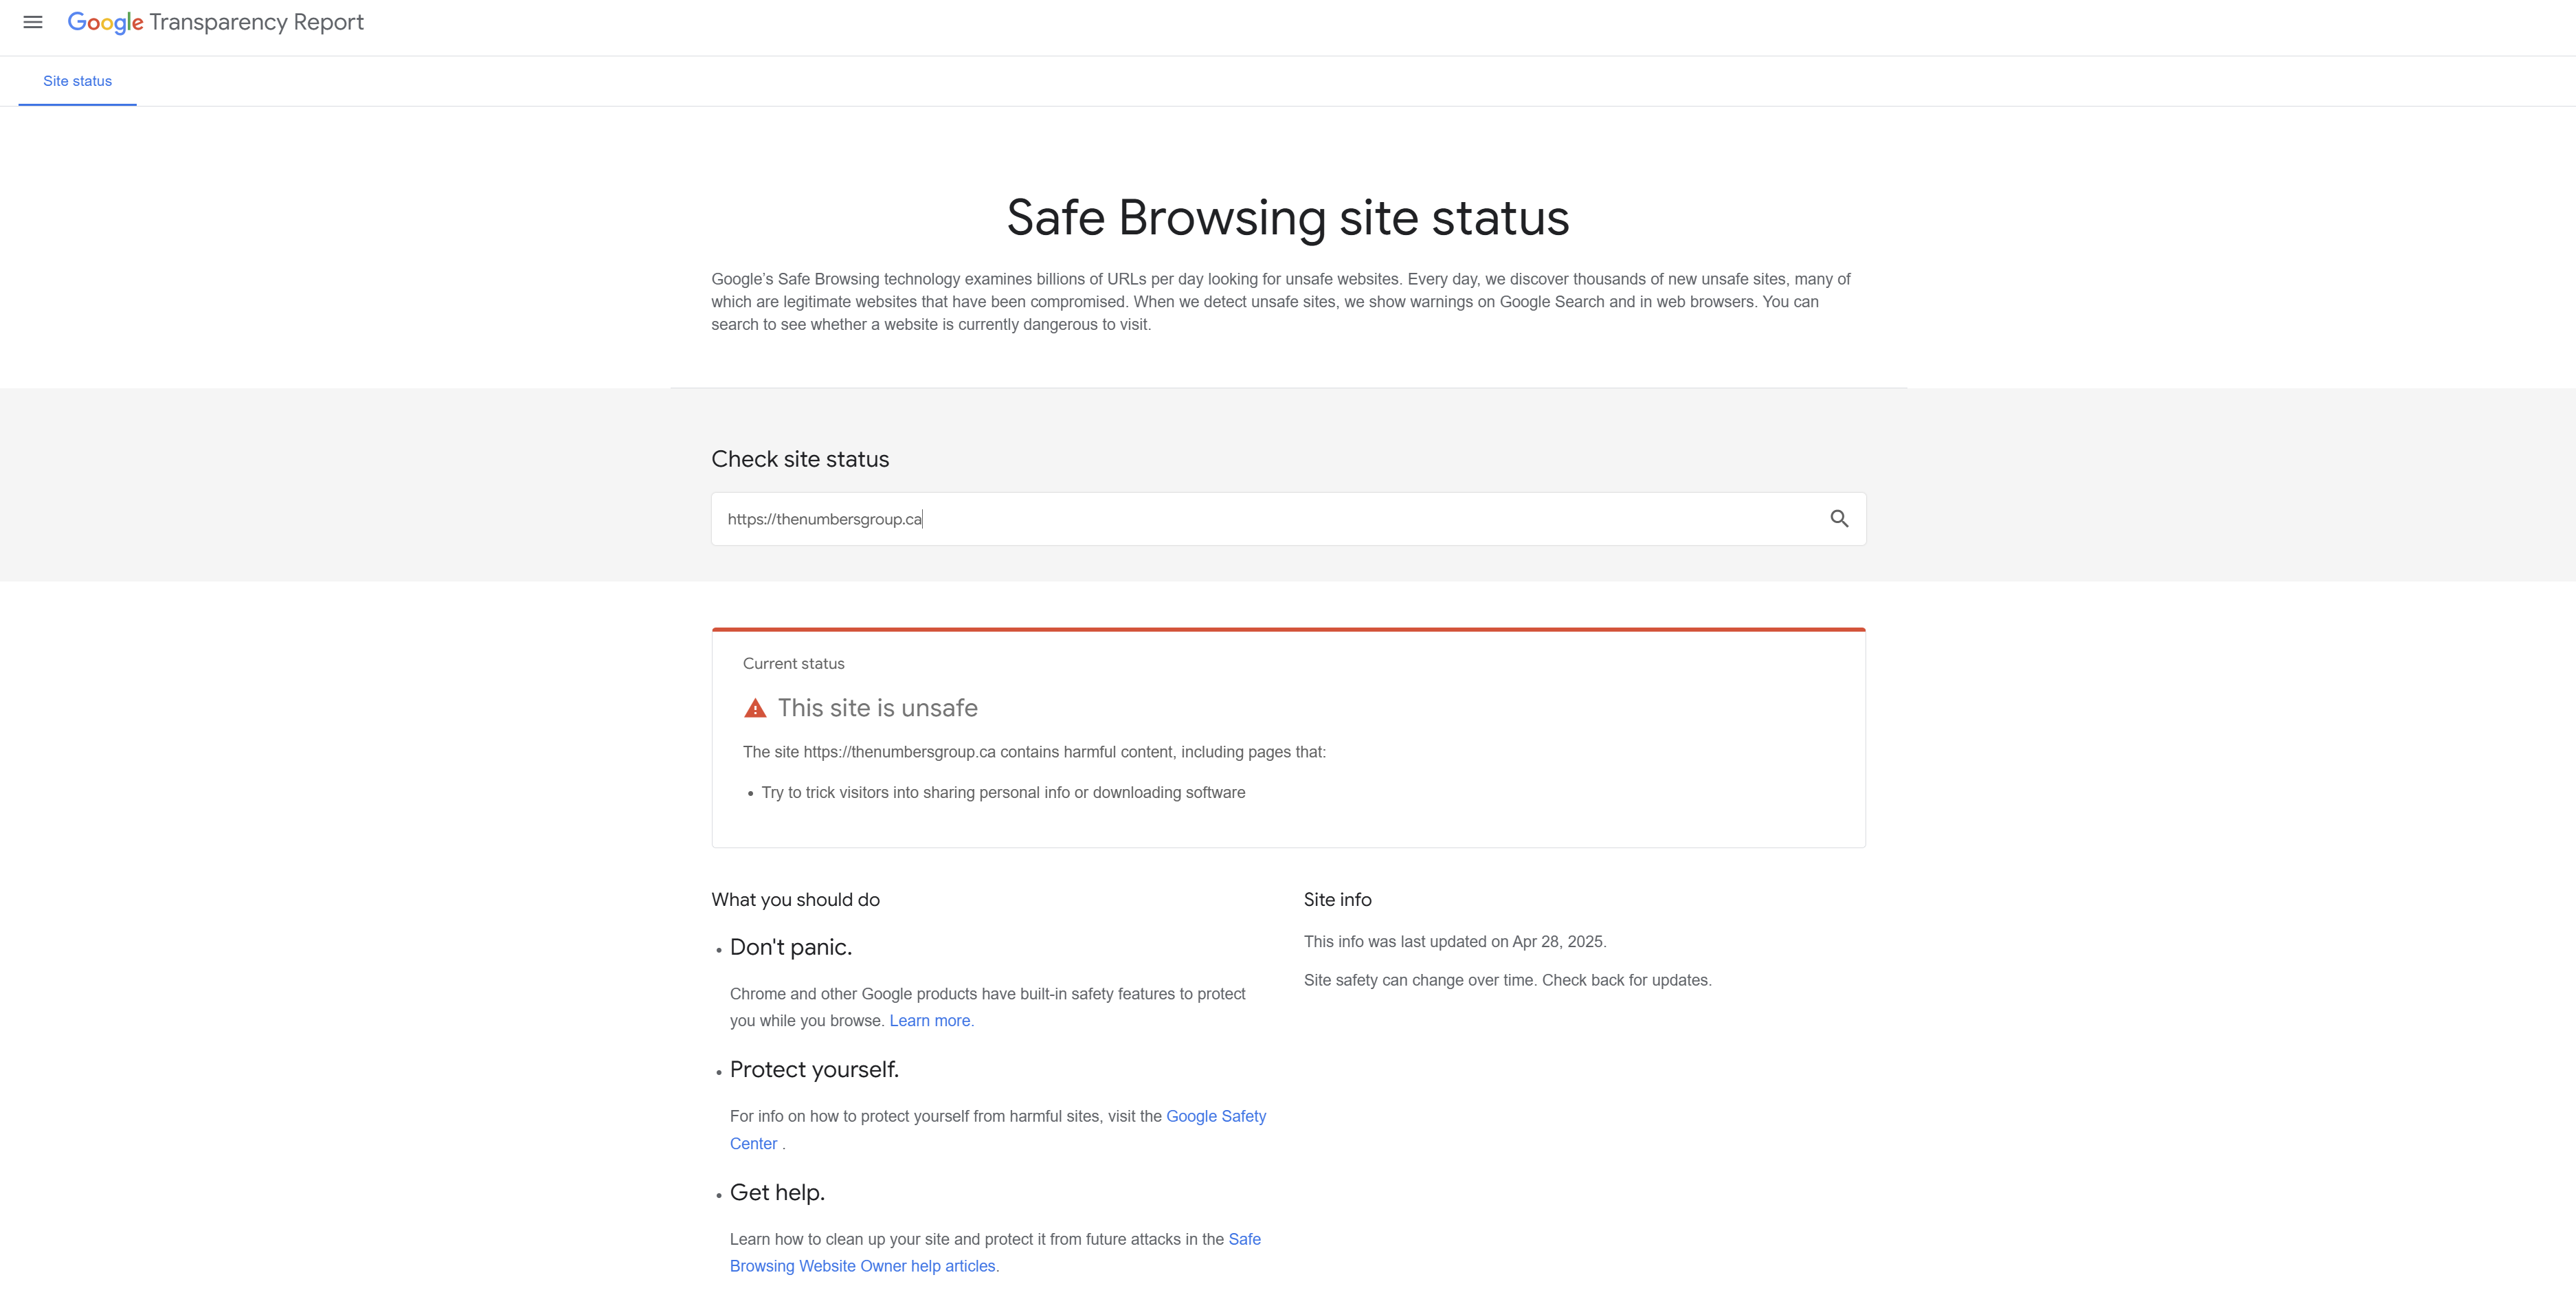Click the Don't panic bullet heading
The image size is (2576, 1308).
click(x=791, y=947)
